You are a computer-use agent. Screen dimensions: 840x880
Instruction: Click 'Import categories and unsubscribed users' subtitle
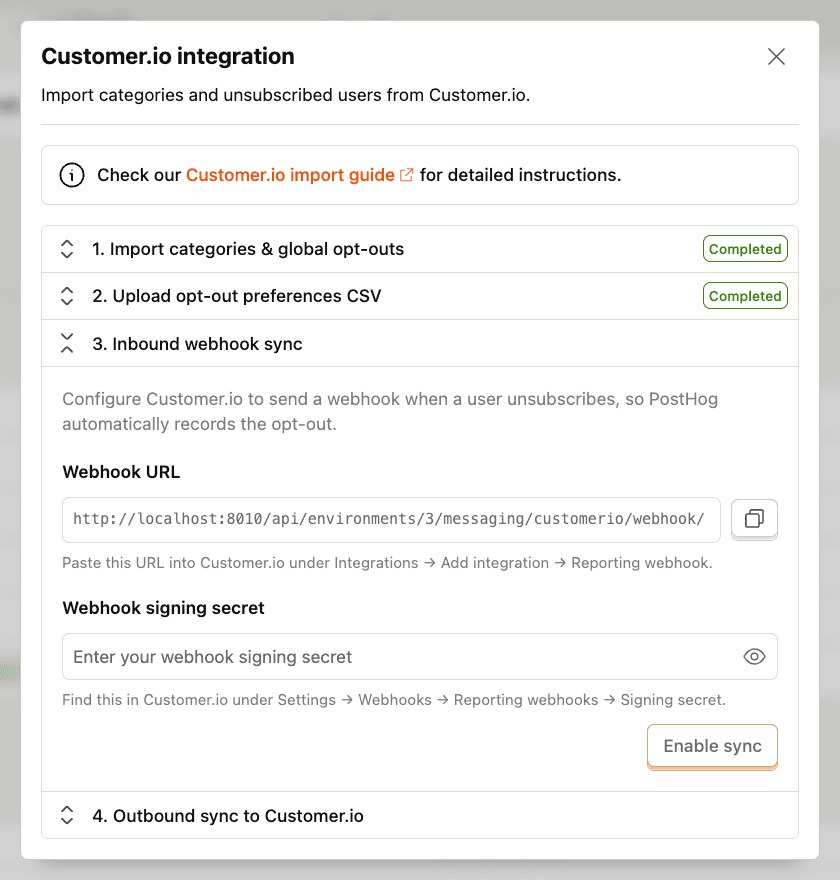click(286, 95)
